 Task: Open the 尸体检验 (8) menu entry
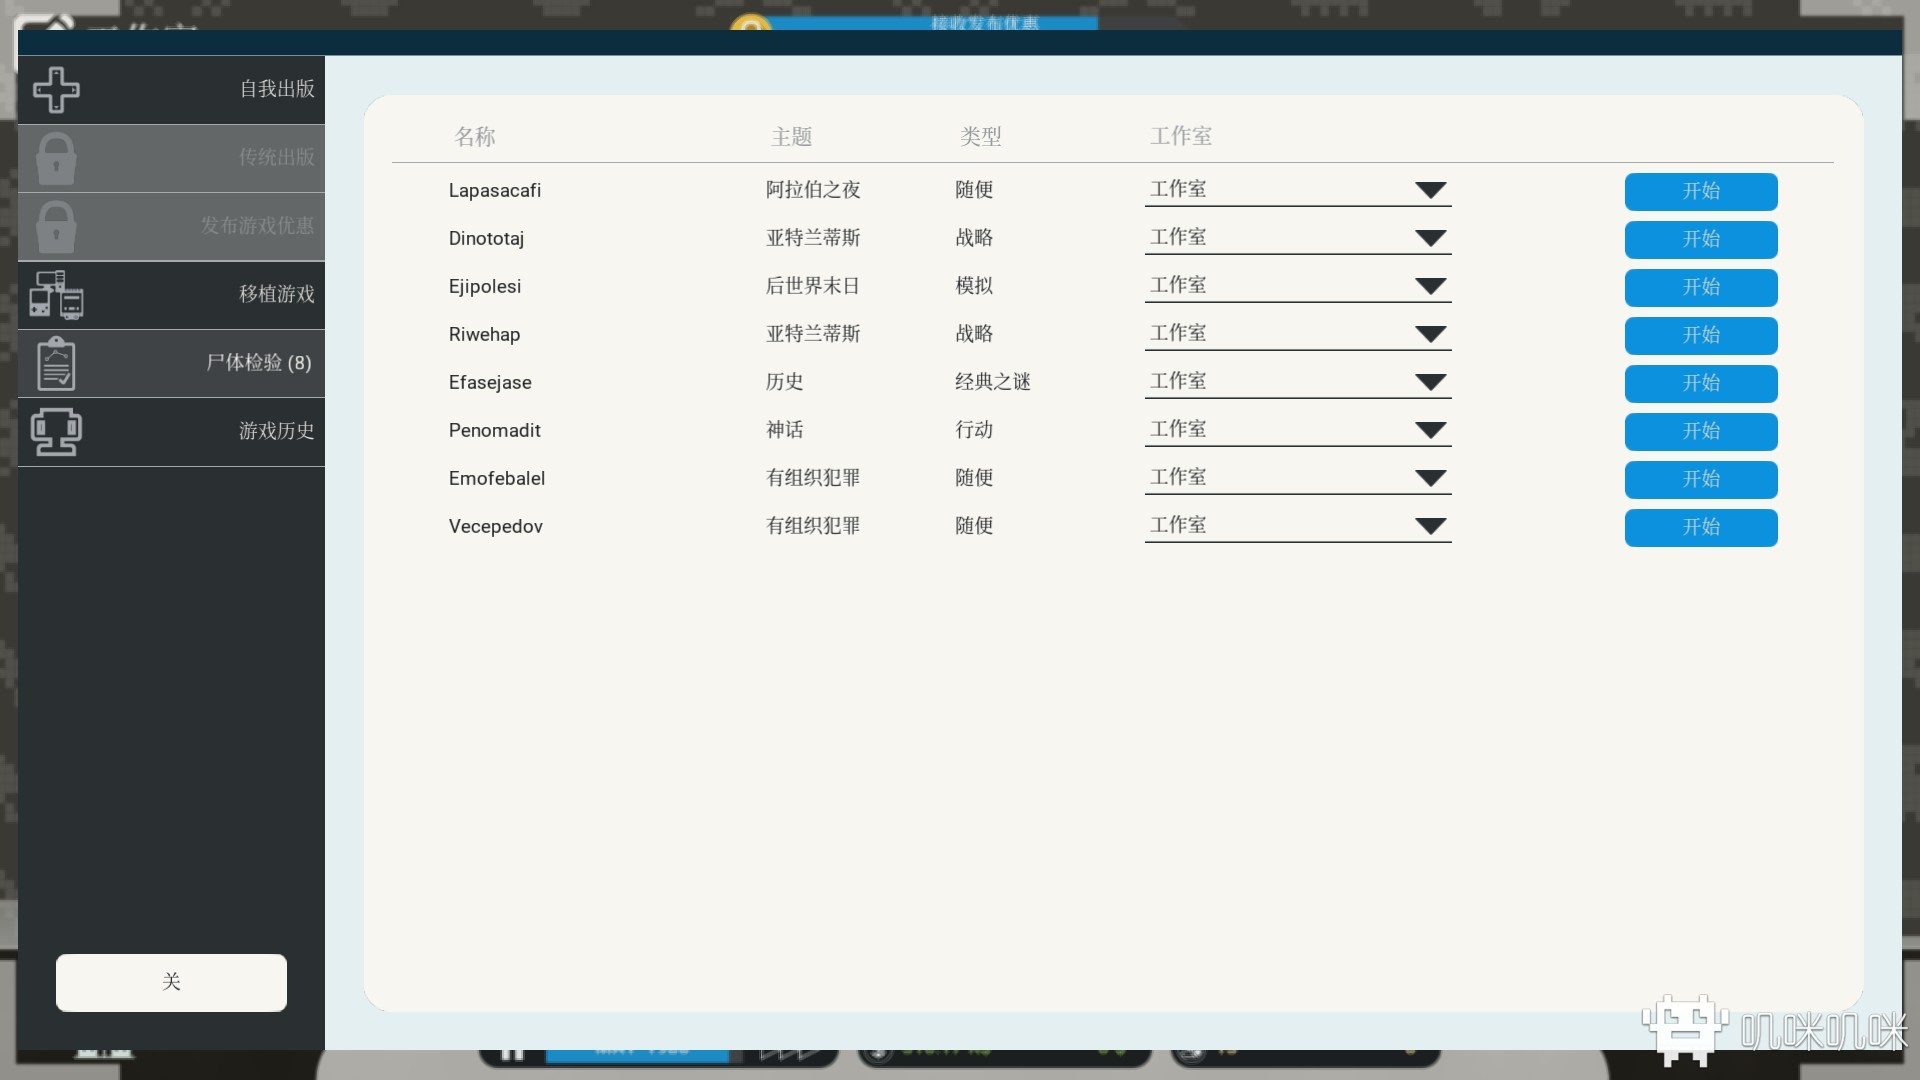(x=171, y=363)
